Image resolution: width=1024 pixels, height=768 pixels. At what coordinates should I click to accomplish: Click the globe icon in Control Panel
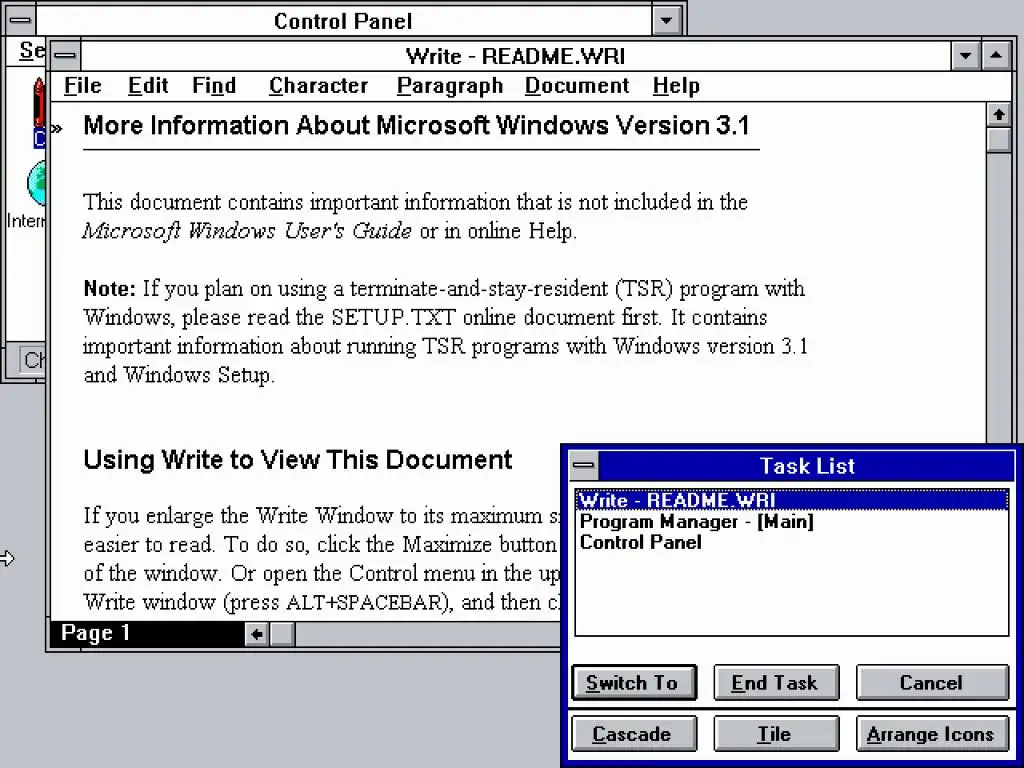[37, 183]
